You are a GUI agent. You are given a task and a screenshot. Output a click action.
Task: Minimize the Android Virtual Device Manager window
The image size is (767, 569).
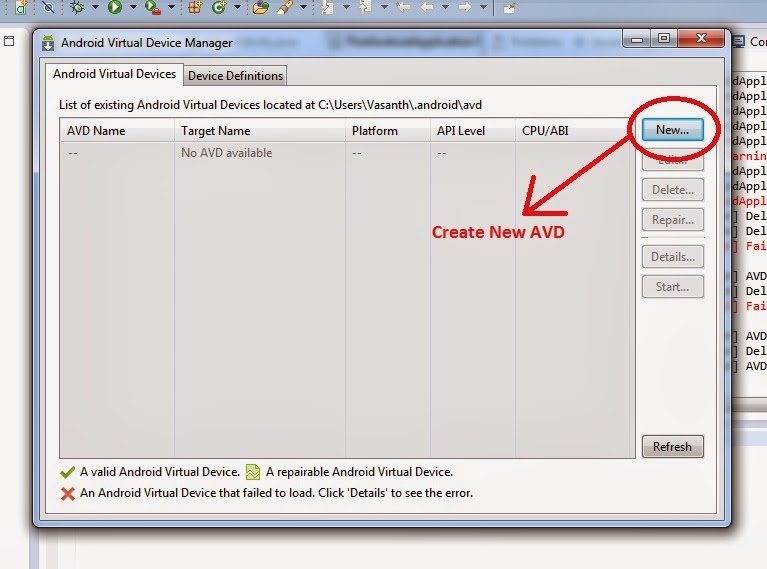tap(637, 39)
